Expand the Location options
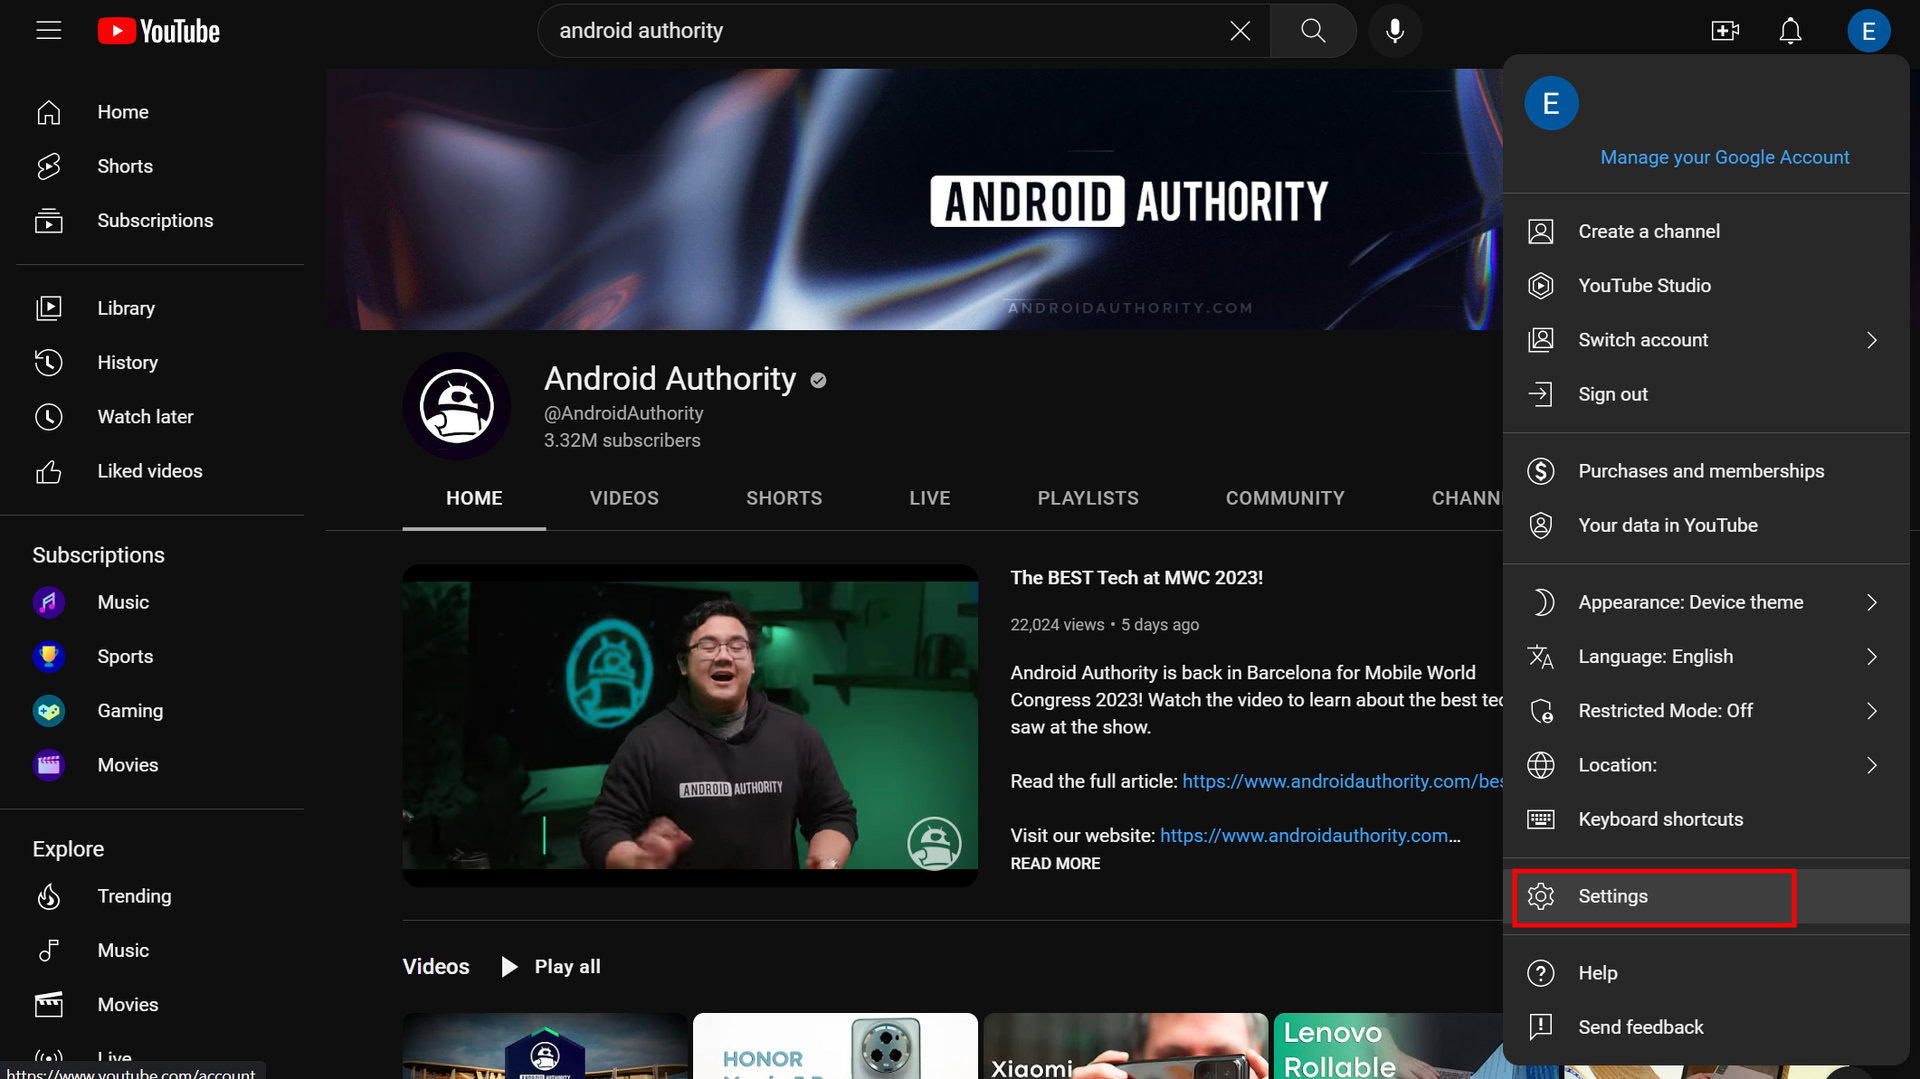1920x1079 pixels. 1706,764
